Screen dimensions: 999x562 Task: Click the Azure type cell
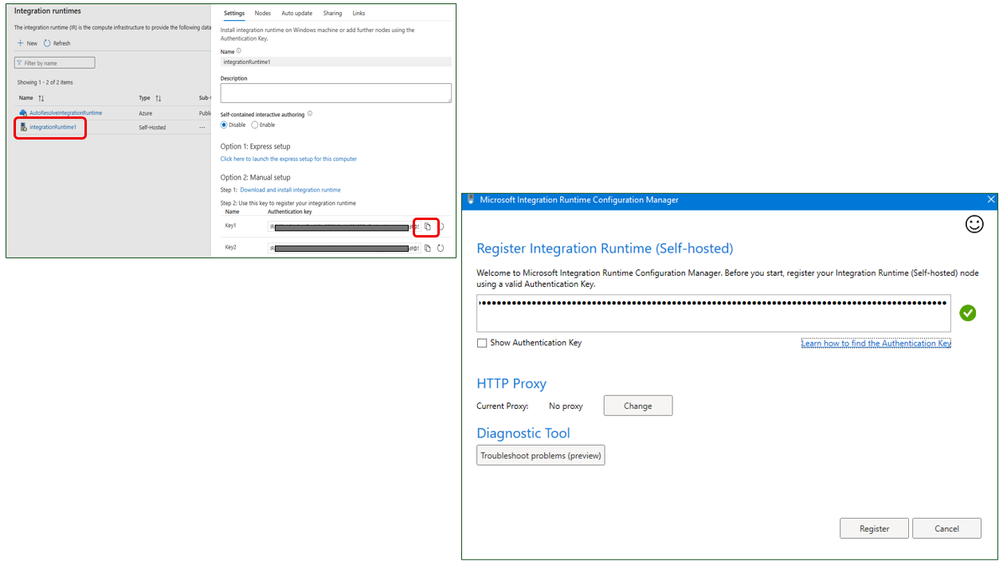(x=145, y=113)
